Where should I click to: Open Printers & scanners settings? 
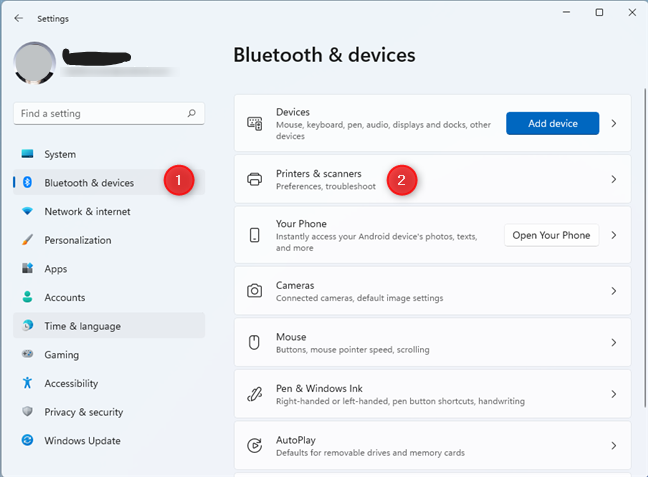coord(433,179)
